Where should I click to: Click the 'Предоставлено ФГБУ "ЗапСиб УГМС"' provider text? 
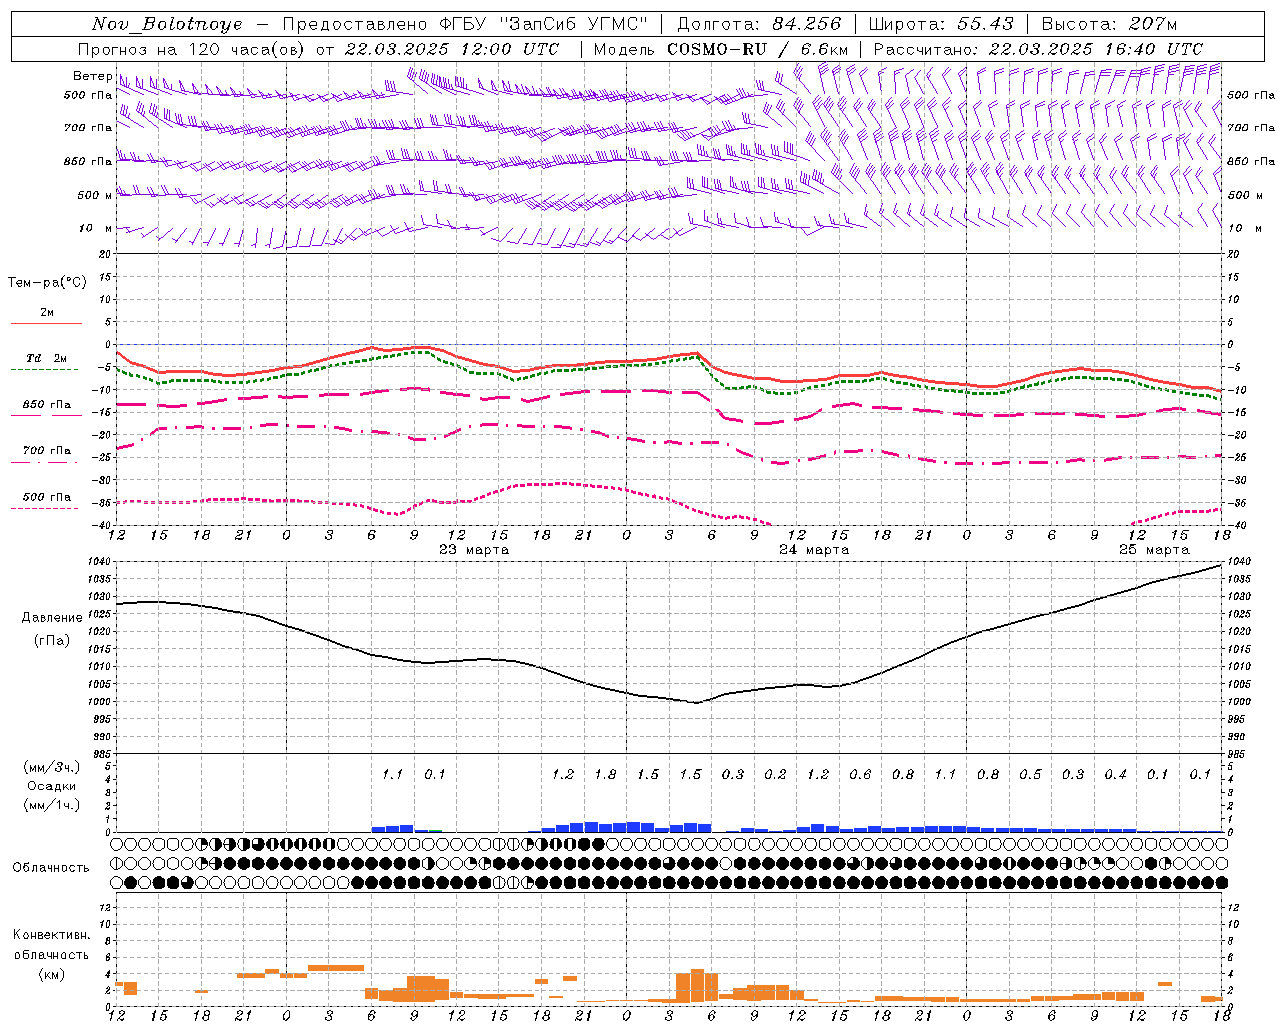point(465,24)
